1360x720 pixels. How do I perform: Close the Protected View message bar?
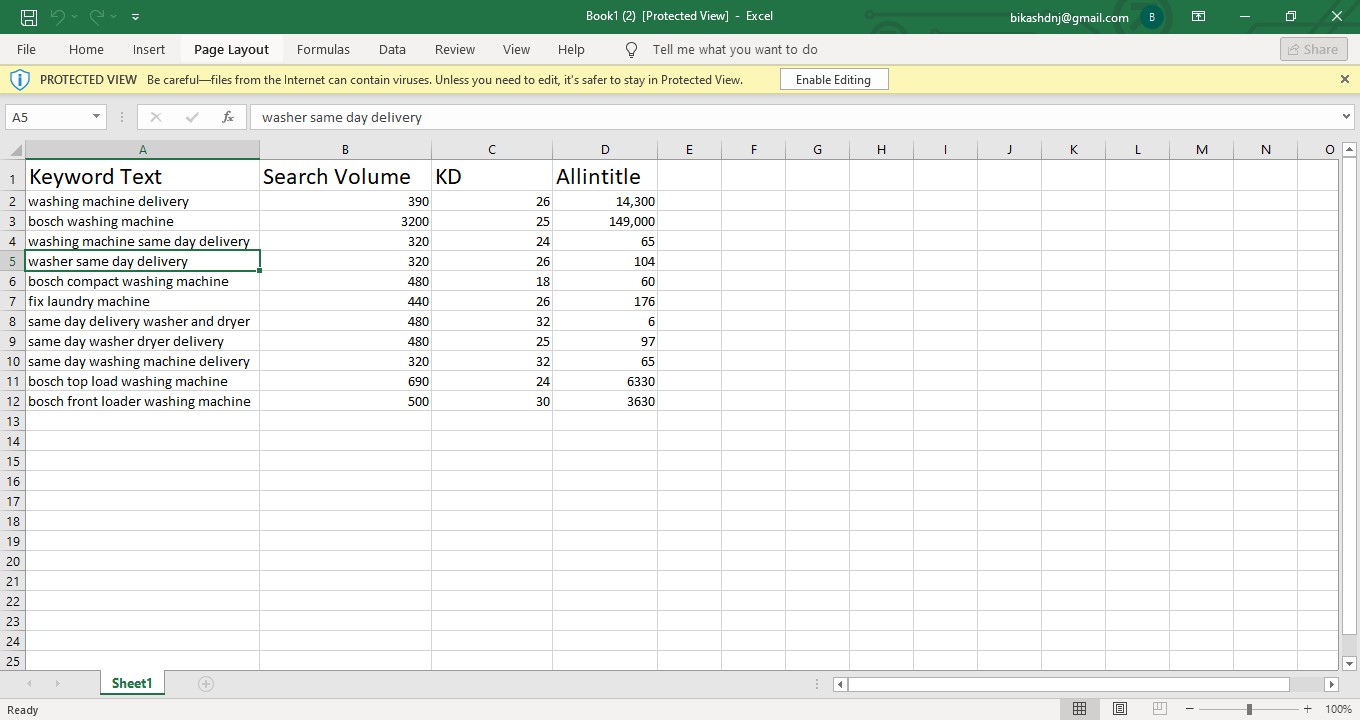[x=1344, y=79]
